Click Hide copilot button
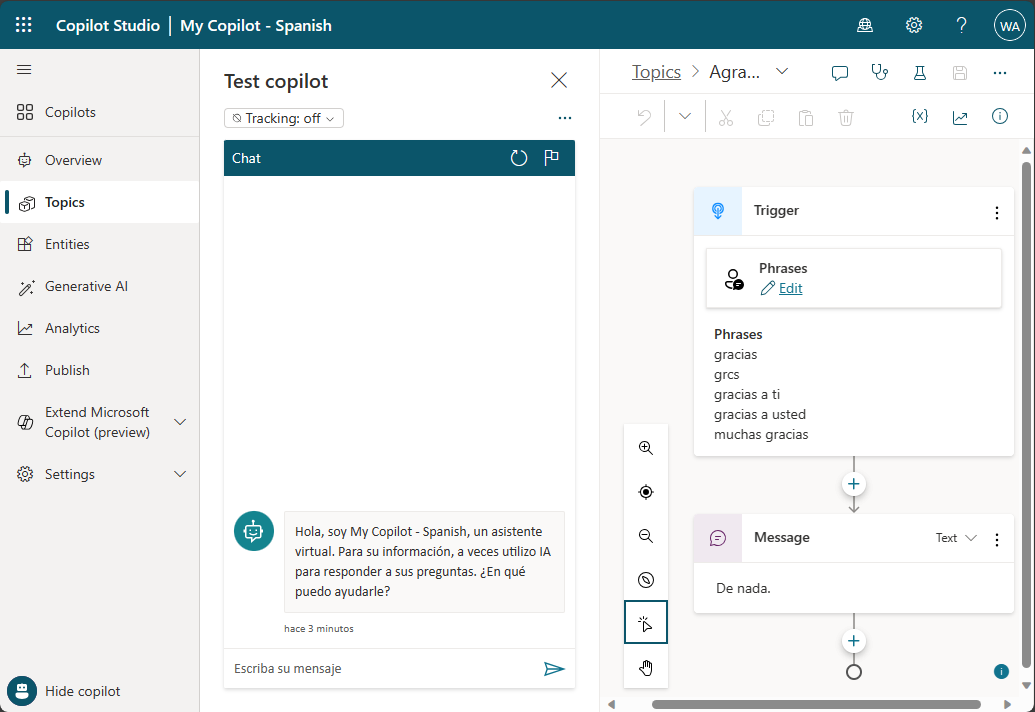1035x712 pixels. (65, 691)
